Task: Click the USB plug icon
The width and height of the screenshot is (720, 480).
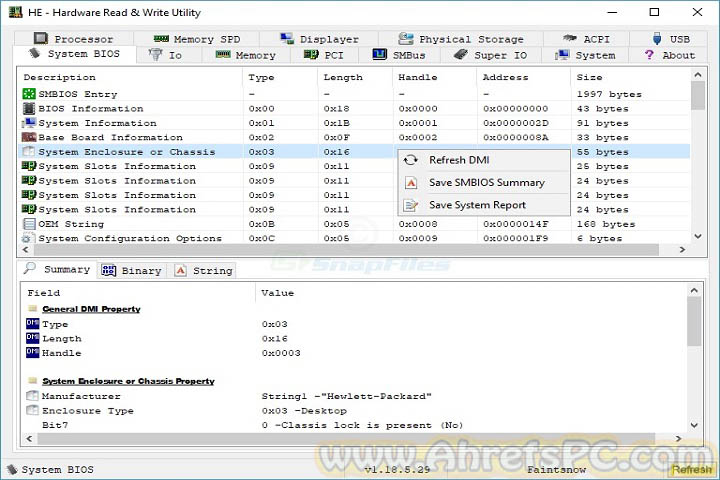Action: (x=657, y=39)
